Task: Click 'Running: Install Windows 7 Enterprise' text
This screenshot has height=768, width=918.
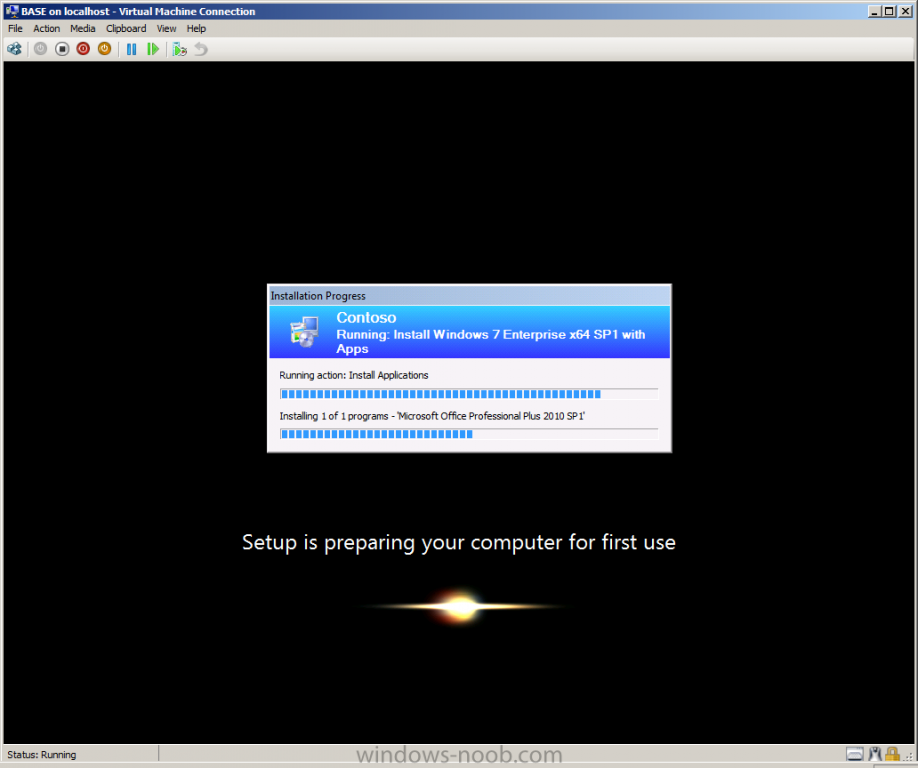Action: (491, 341)
